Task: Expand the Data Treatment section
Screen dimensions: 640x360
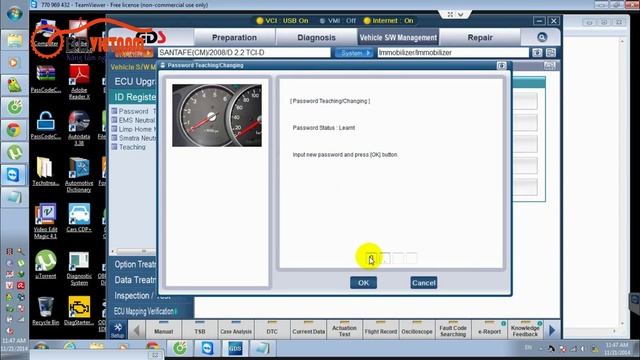Action: 133,280
